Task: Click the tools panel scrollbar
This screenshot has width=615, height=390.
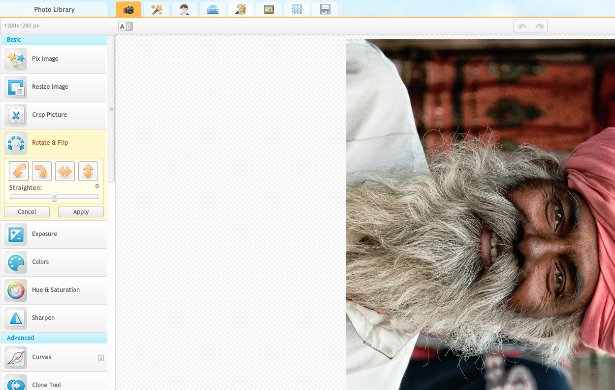Action: point(111,109)
